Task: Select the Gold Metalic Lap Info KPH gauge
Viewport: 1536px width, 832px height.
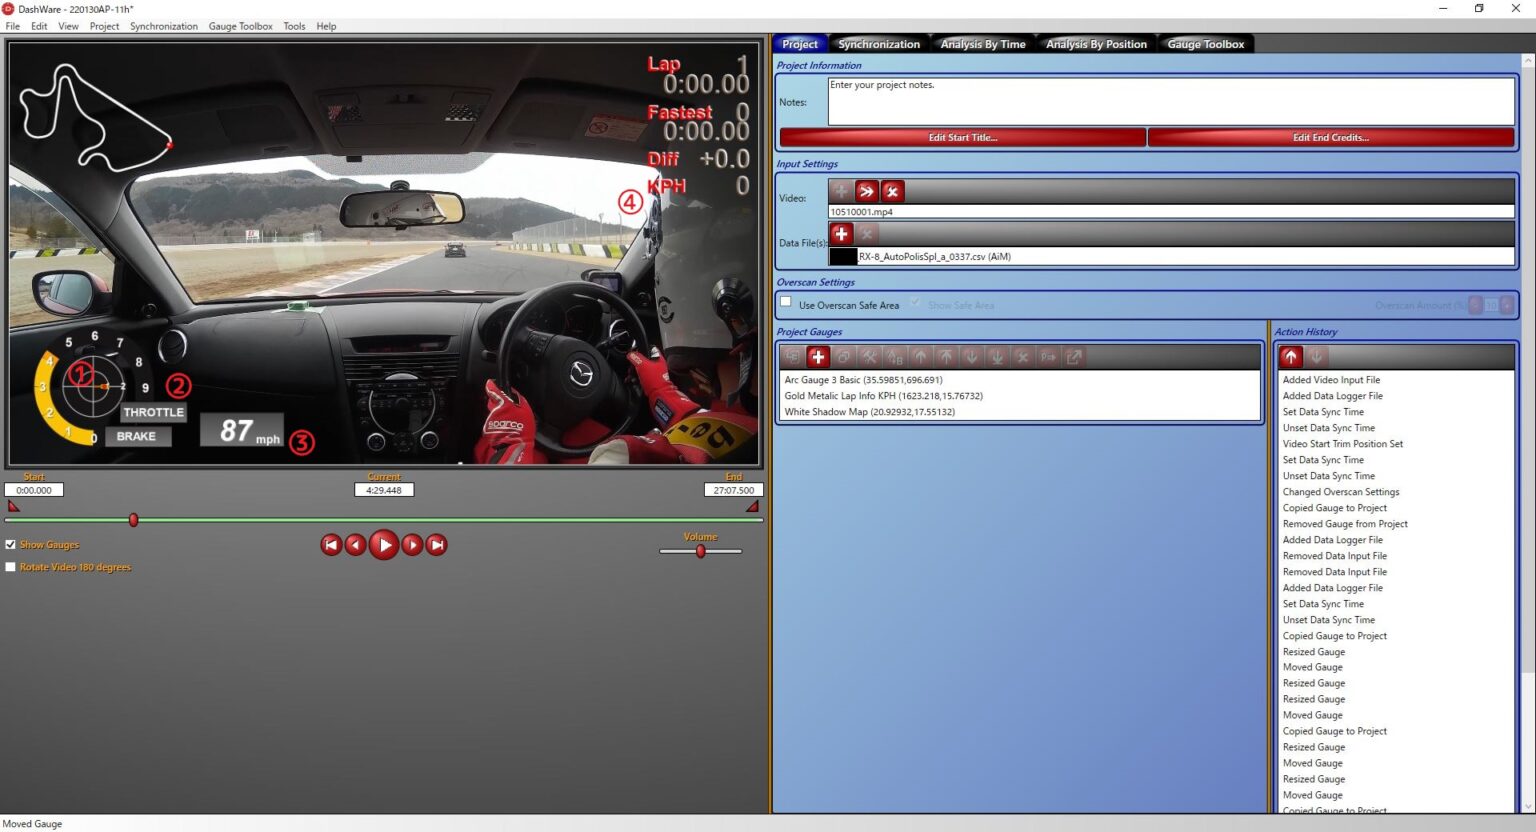Action: pyautogui.click(x=883, y=395)
